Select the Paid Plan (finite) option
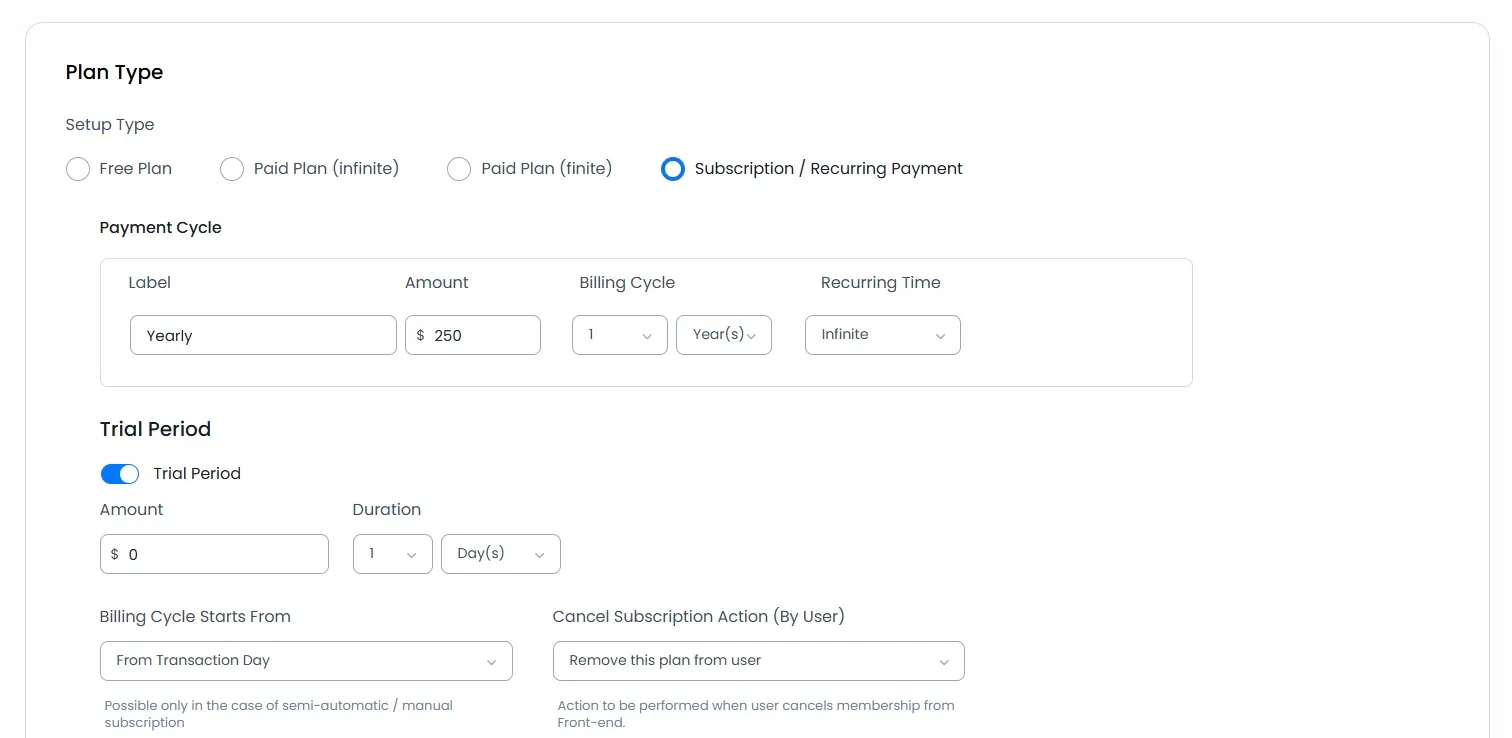 click(459, 169)
